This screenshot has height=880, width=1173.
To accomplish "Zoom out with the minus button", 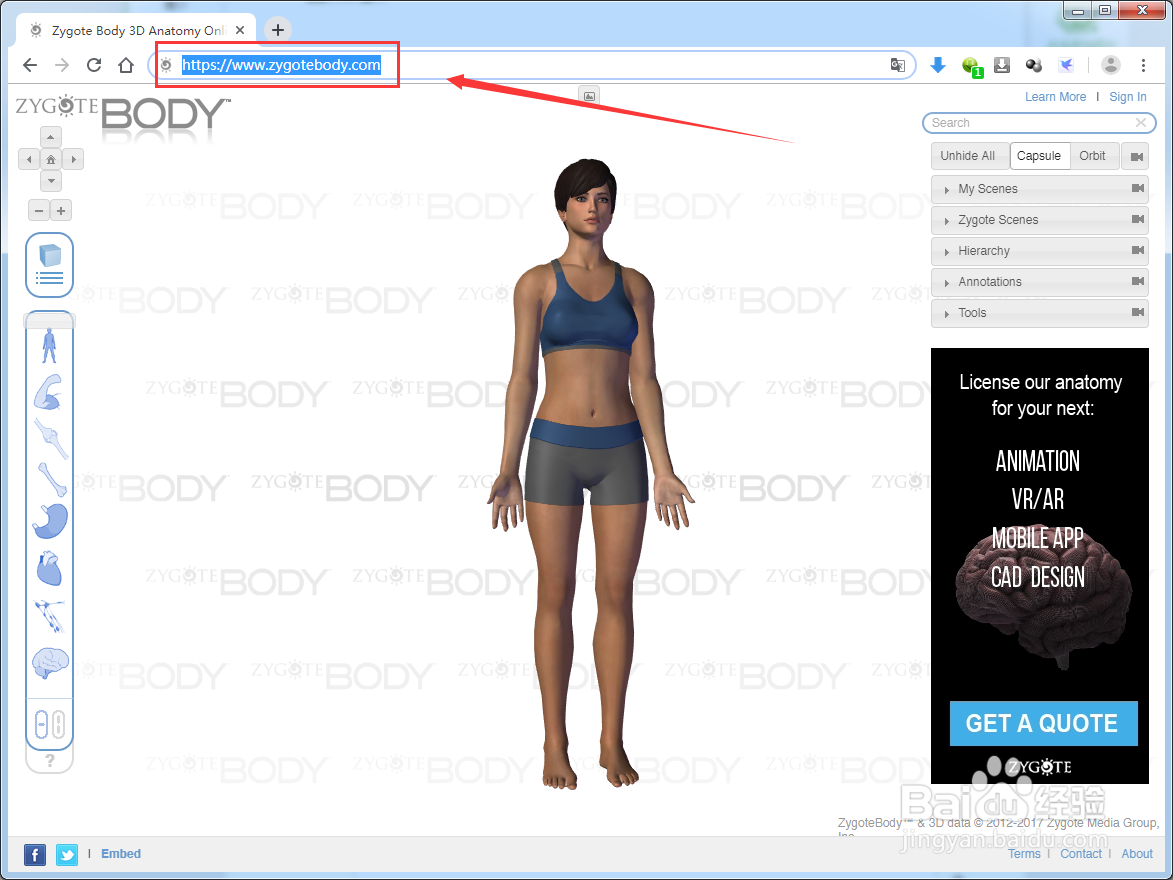I will [39, 210].
